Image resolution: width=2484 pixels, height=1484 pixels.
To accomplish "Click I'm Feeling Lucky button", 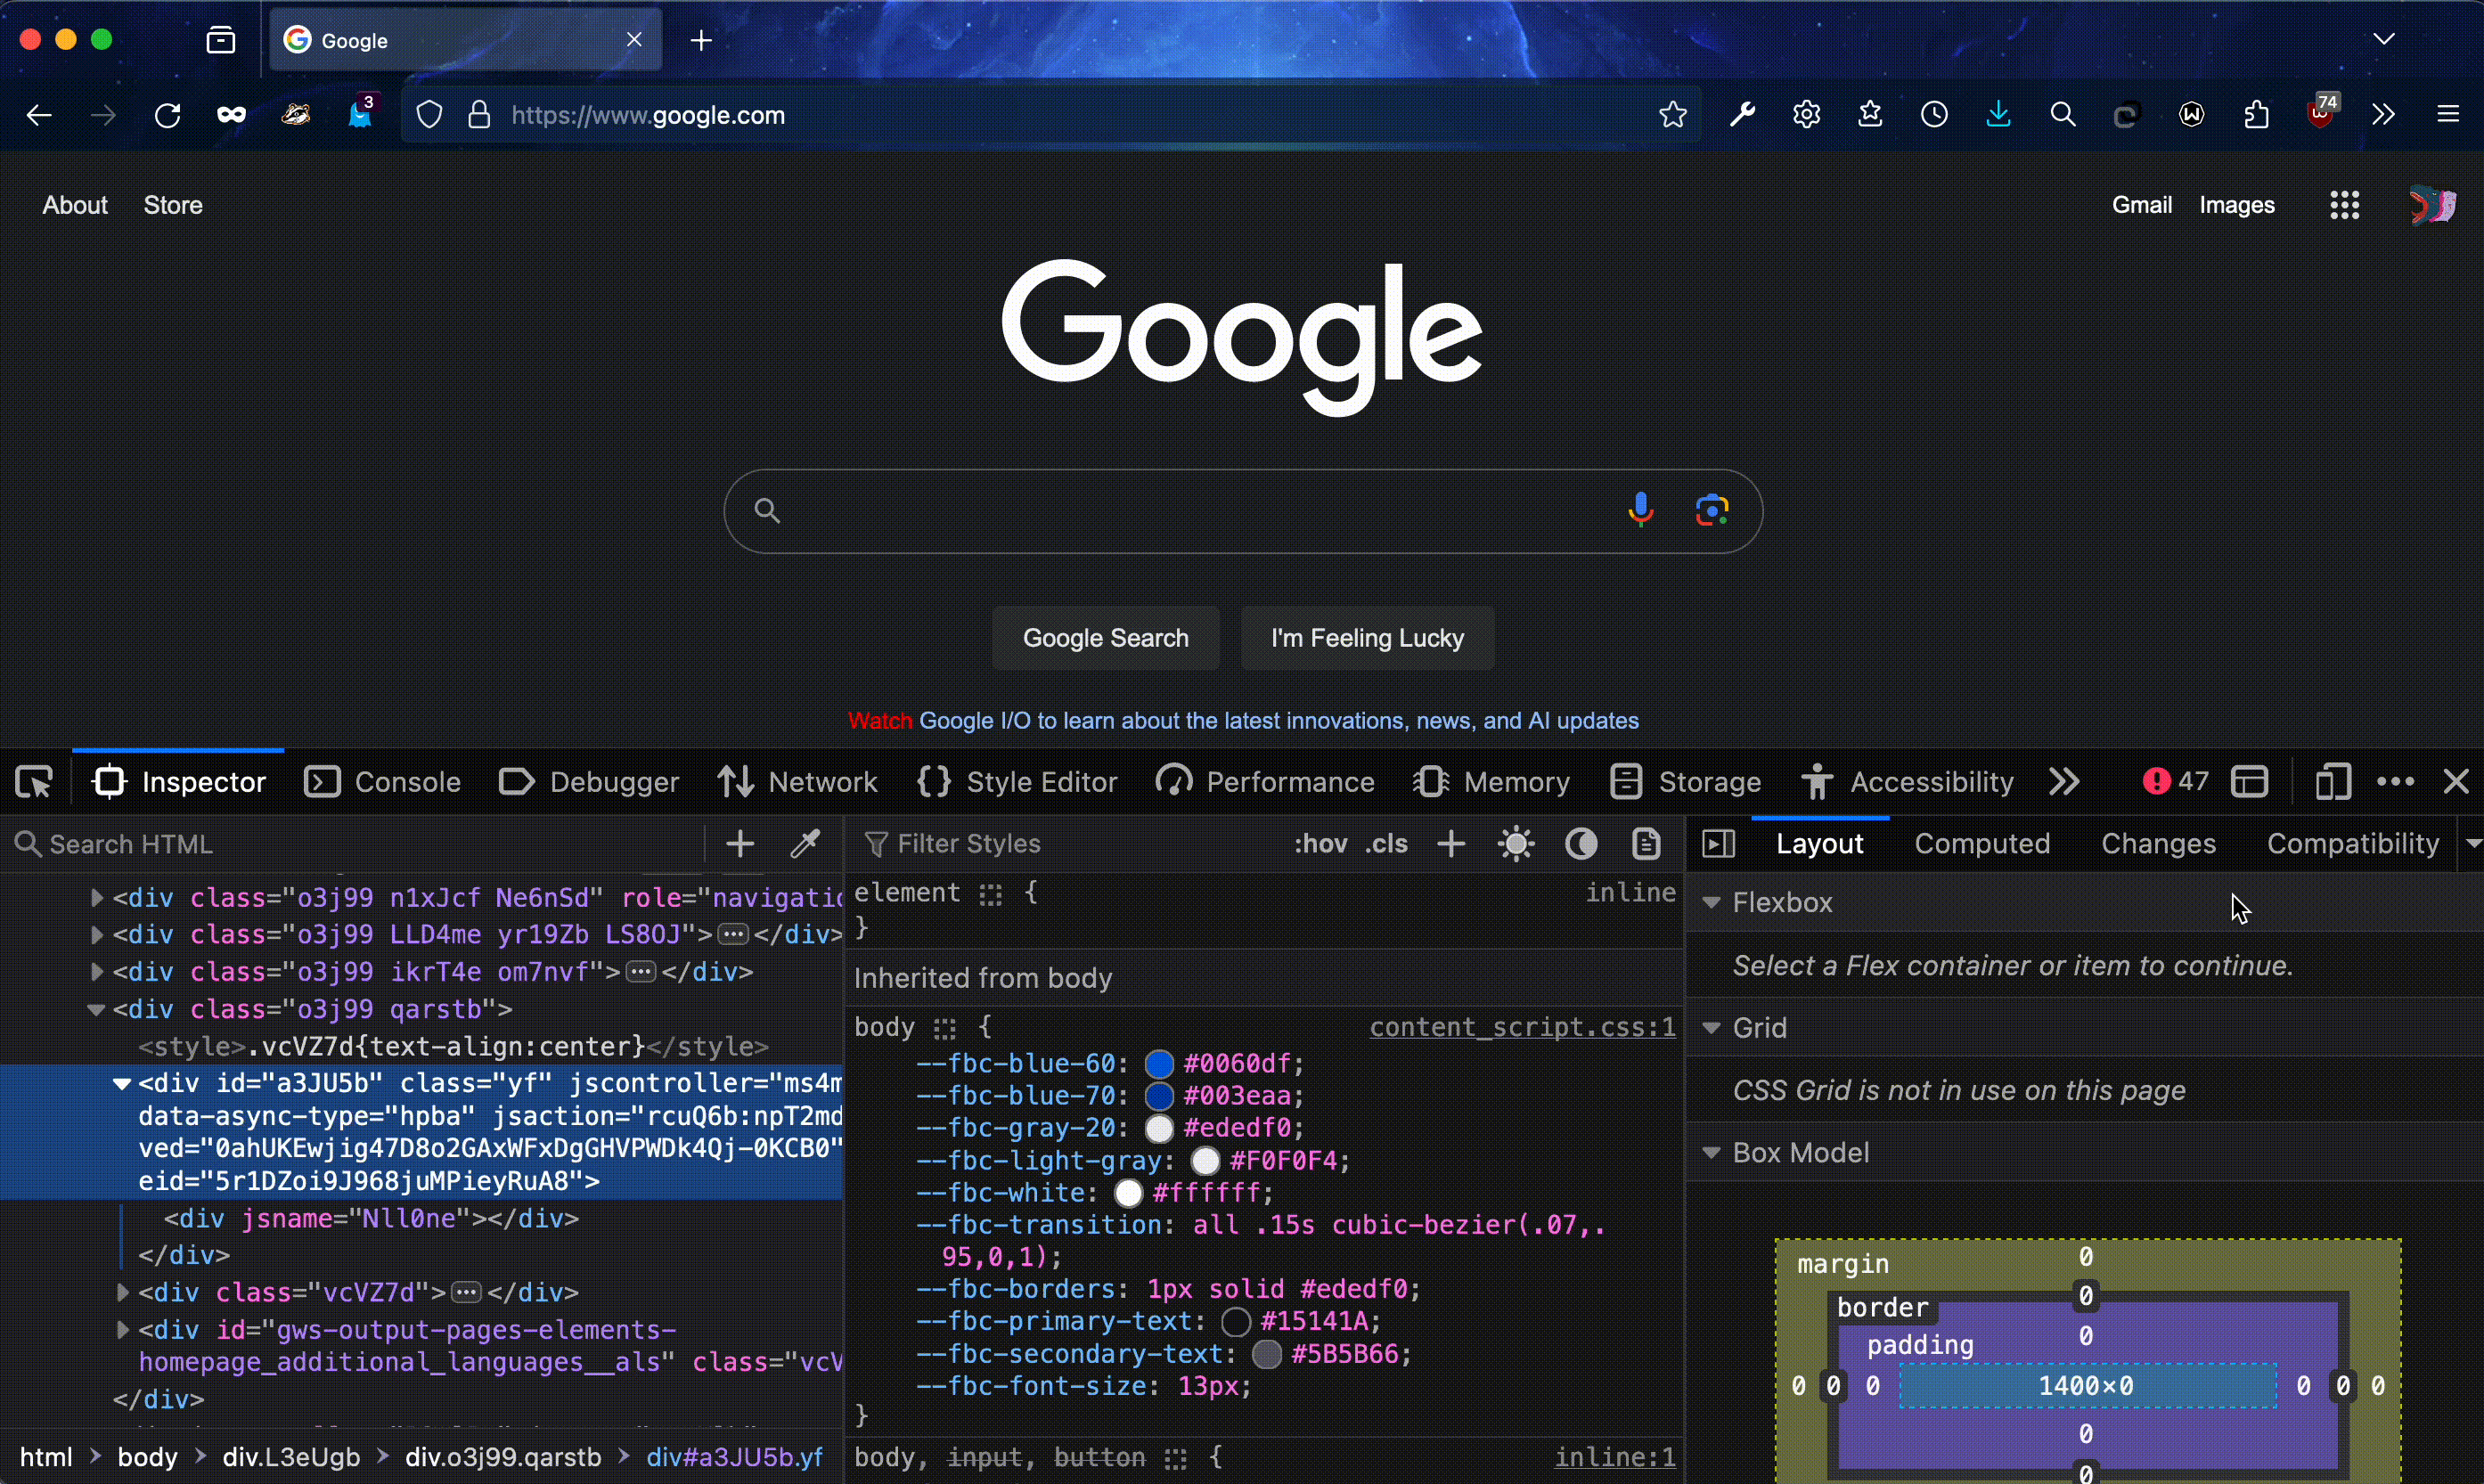I will tap(1367, 638).
